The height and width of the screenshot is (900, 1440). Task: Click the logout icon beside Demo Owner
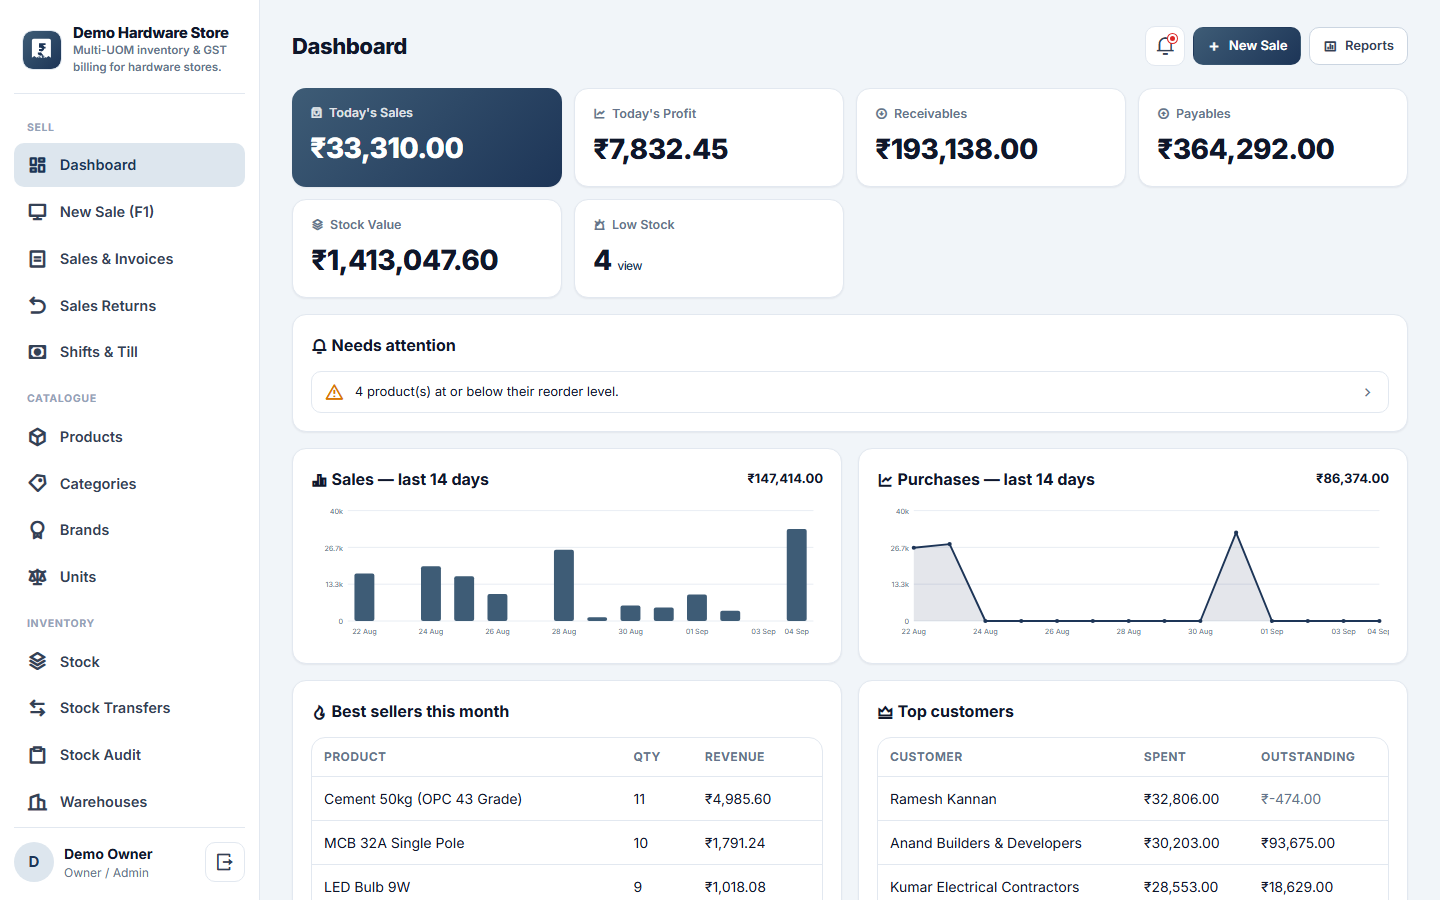point(225,862)
